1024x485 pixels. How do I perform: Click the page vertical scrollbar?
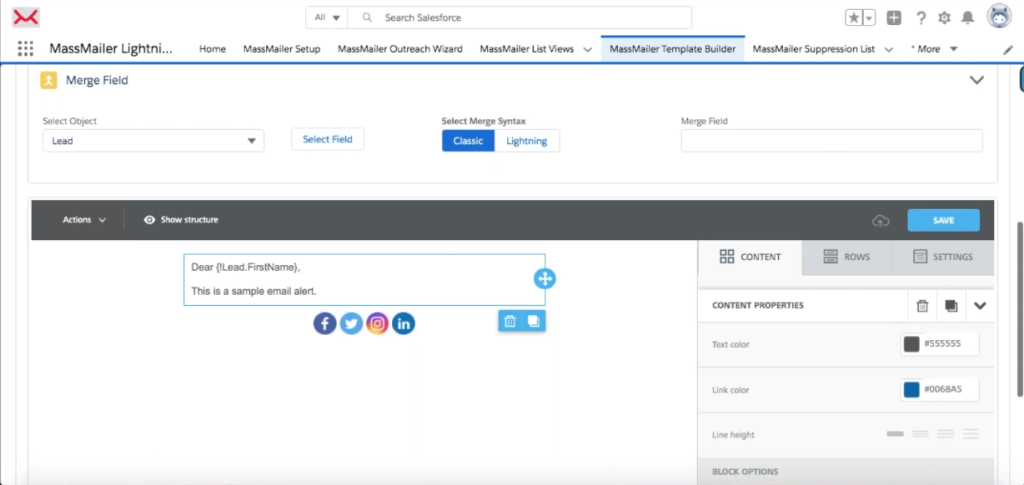1020,309
